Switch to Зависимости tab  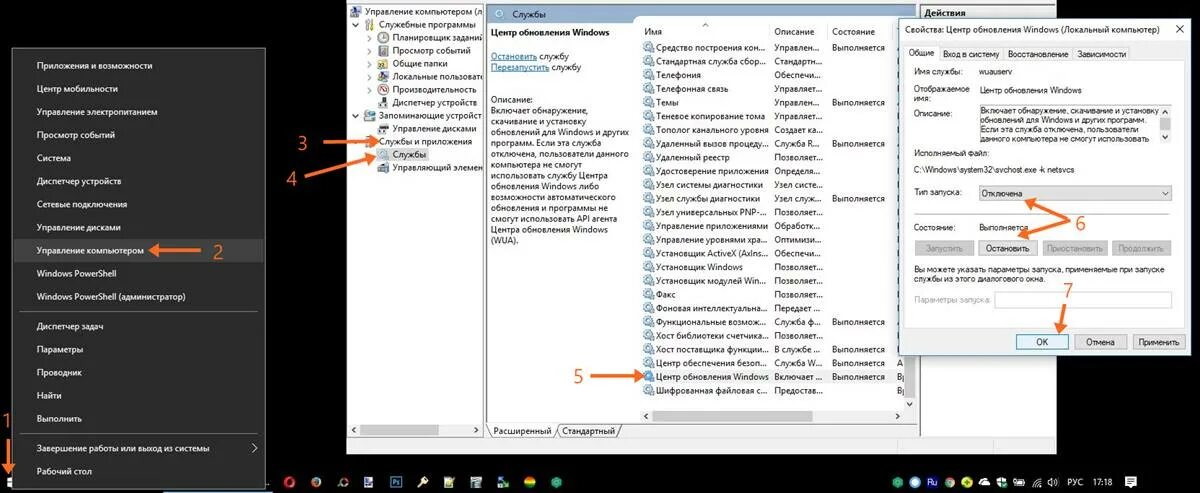(x=1102, y=54)
